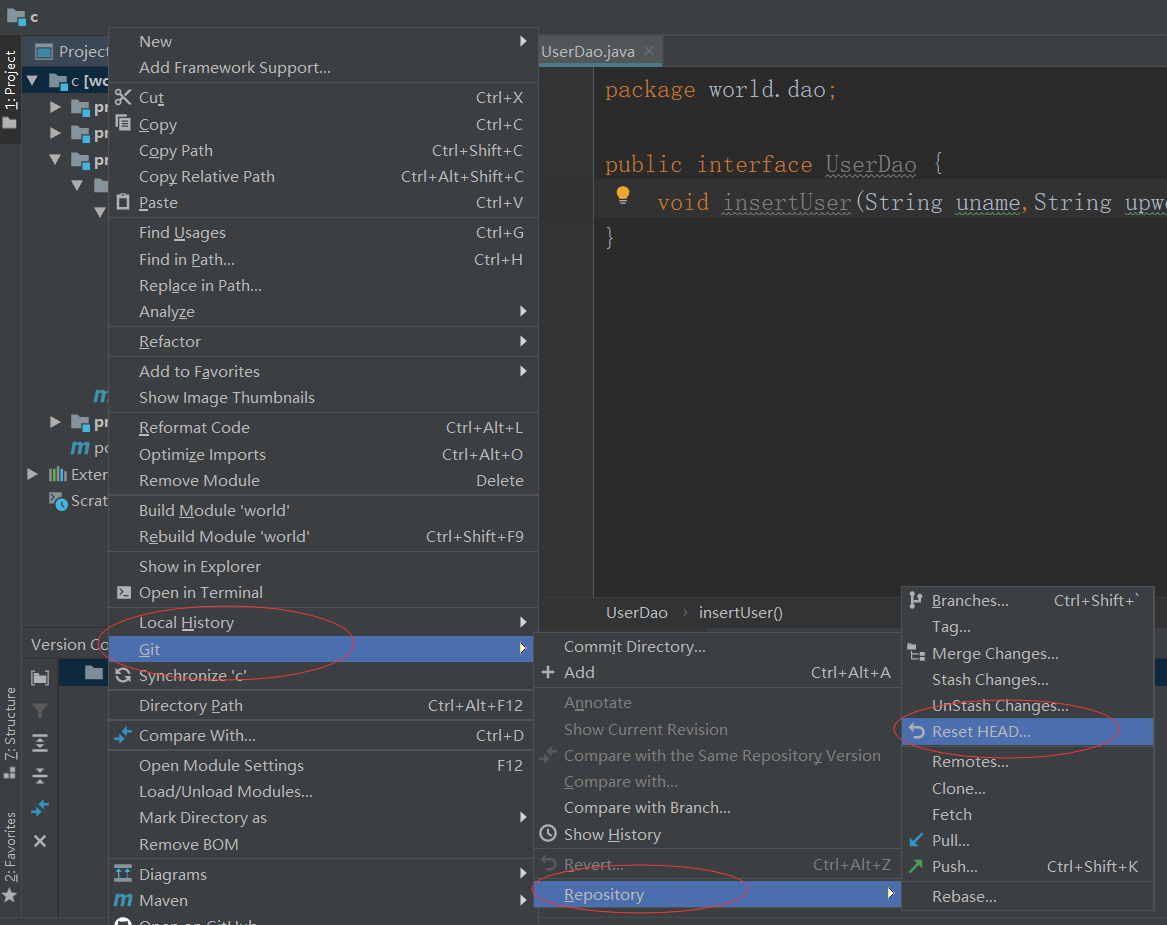Screen dimensions: 1167x925
Task: Click the clock icon beside Show History
Action: [x=548, y=833]
